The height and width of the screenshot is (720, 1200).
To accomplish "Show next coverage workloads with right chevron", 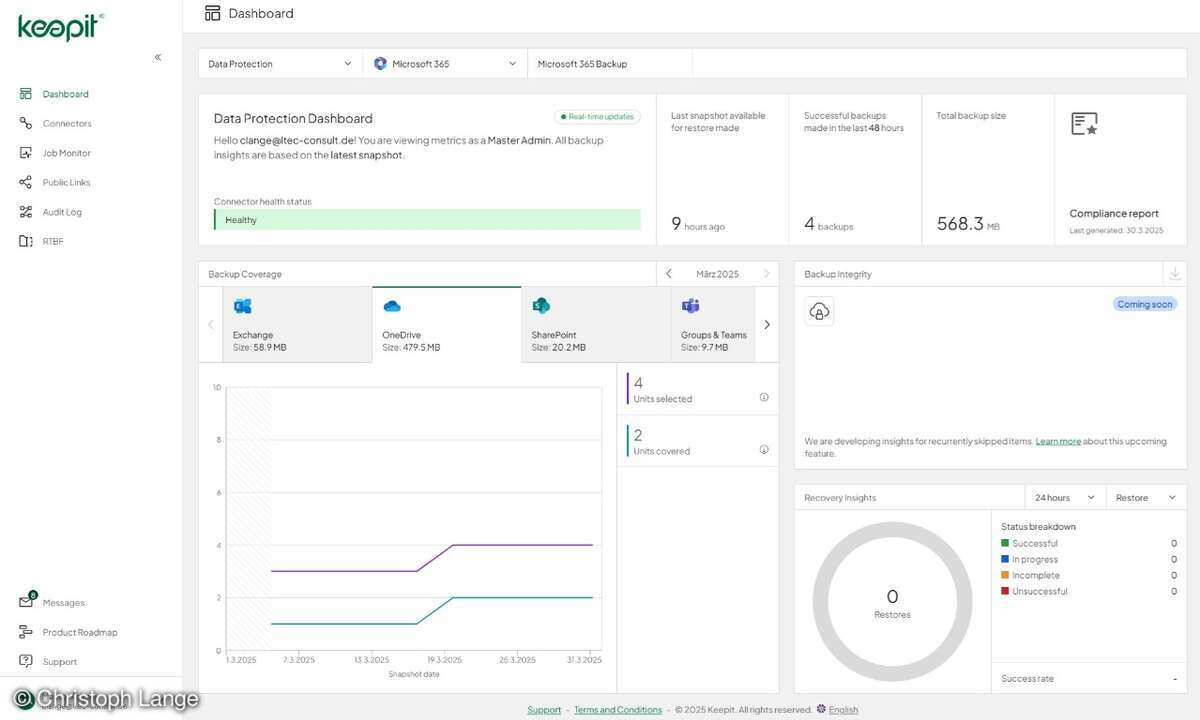I will click(x=767, y=325).
